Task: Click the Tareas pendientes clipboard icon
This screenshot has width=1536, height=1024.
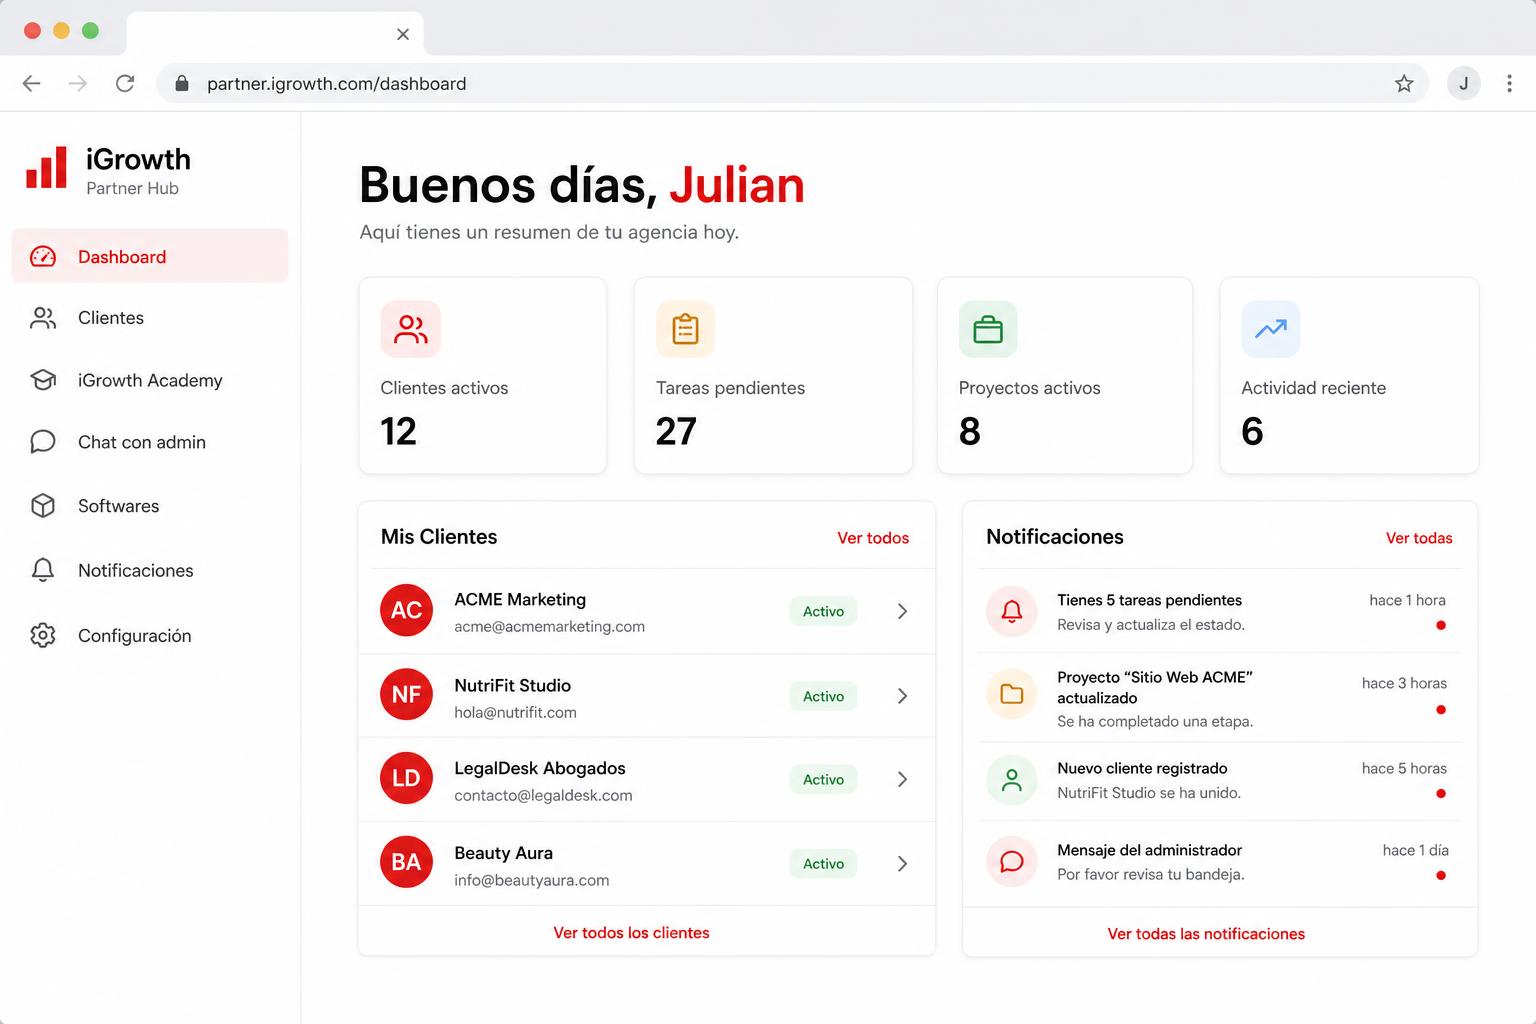Action: click(x=686, y=329)
